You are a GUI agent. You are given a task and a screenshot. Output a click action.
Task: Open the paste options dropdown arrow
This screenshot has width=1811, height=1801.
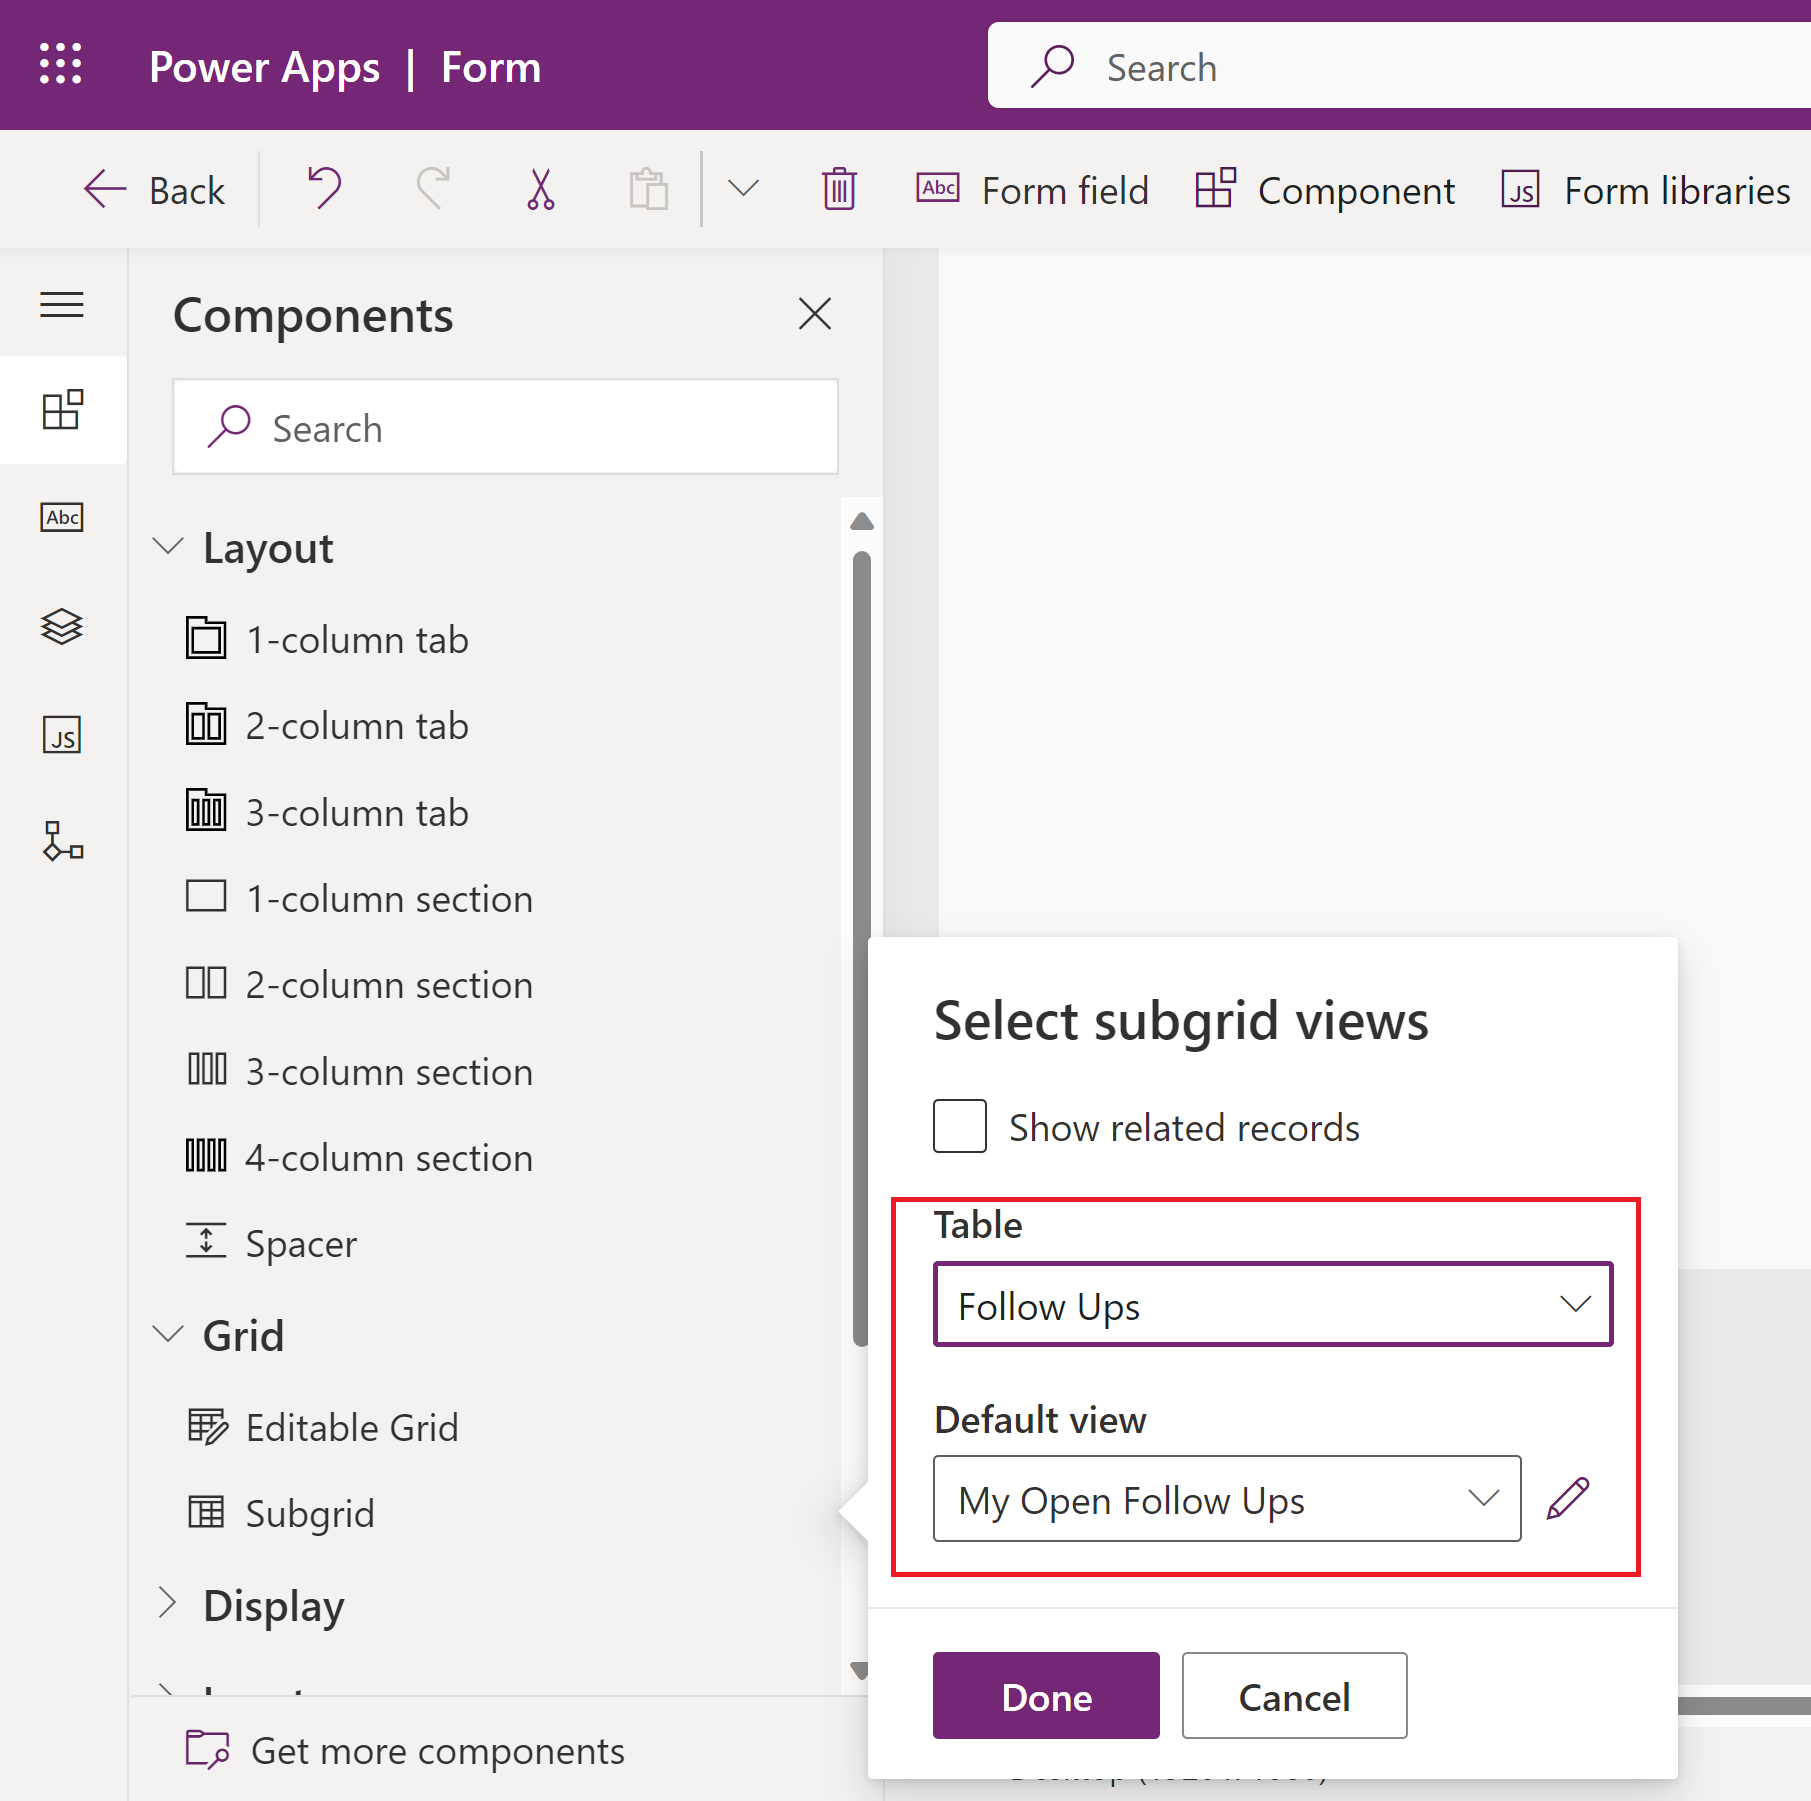743,189
